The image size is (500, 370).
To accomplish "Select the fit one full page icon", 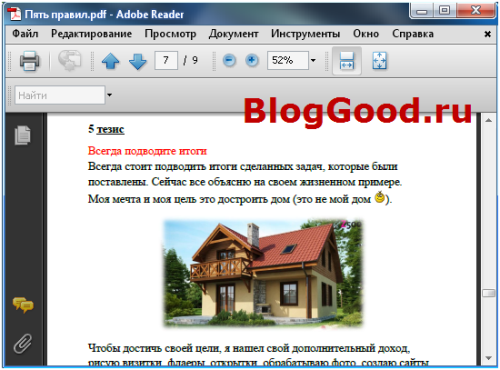I will coord(379,61).
